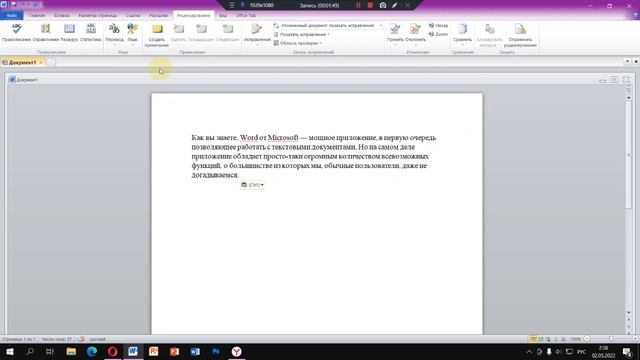Screen dimensions: 640x360
Task: Open the Язык language menu
Action: pyautogui.click(x=133, y=33)
